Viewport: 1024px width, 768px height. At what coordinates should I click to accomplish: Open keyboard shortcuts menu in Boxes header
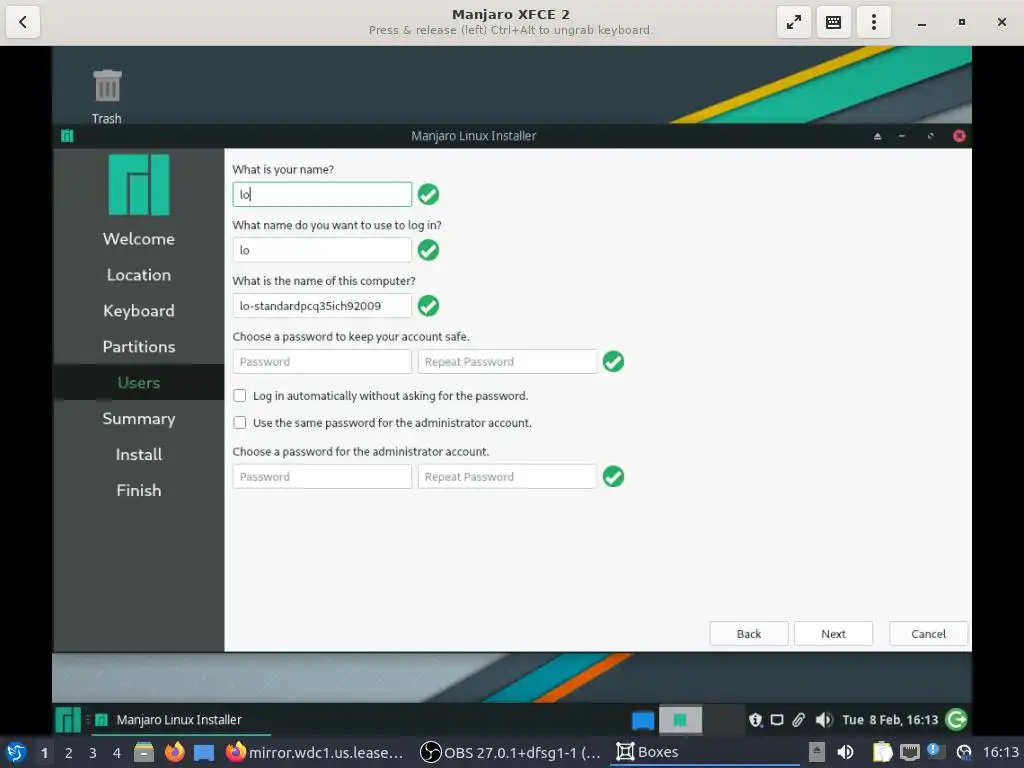pyautogui.click(x=833, y=22)
